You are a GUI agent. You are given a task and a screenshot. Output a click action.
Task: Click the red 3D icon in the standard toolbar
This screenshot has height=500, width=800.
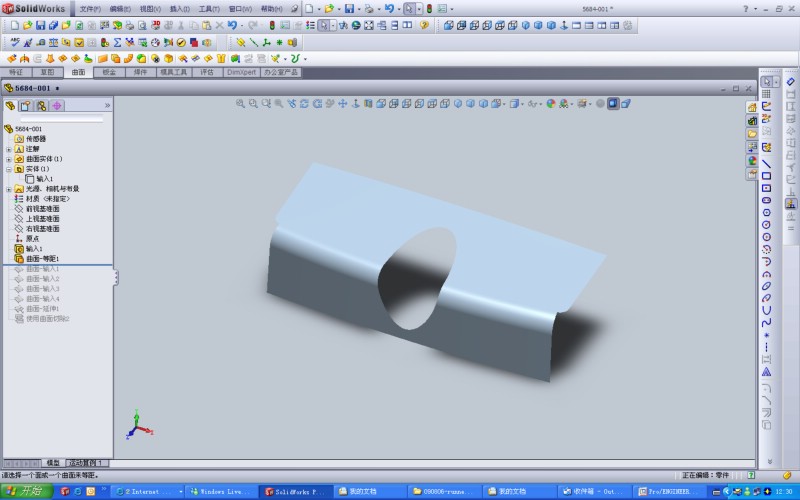pyautogui.click(x=156, y=25)
